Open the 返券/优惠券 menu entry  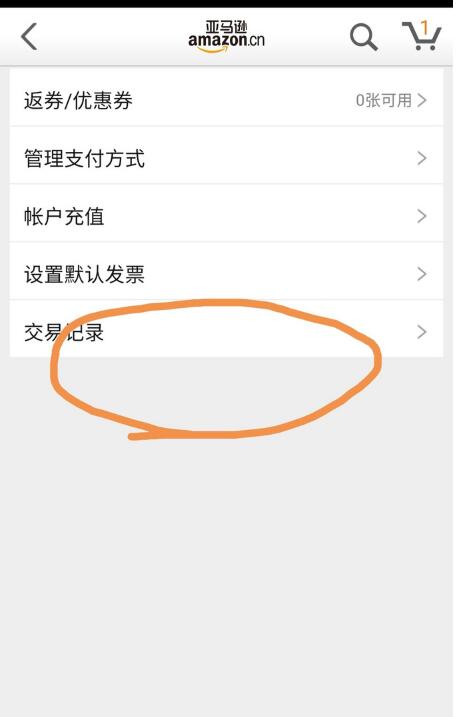coord(226,98)
